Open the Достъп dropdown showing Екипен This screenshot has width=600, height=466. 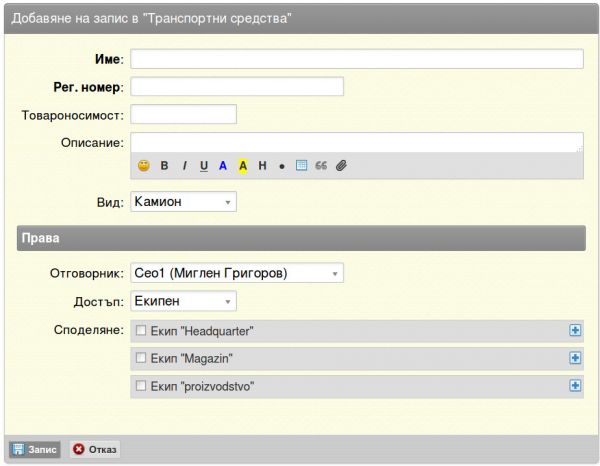183,301
